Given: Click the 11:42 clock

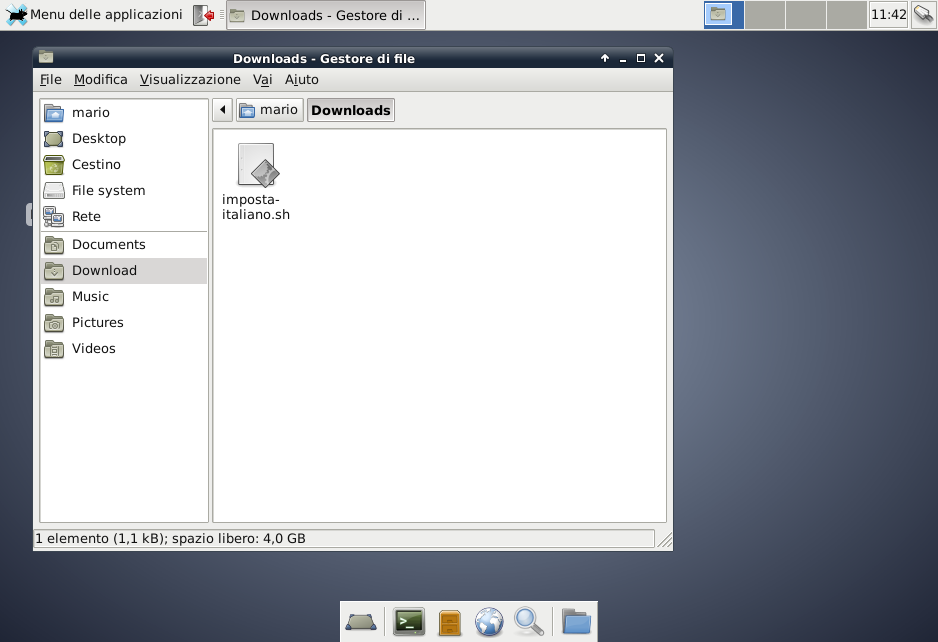Looking at the screenshot, I should pos(888,14).
